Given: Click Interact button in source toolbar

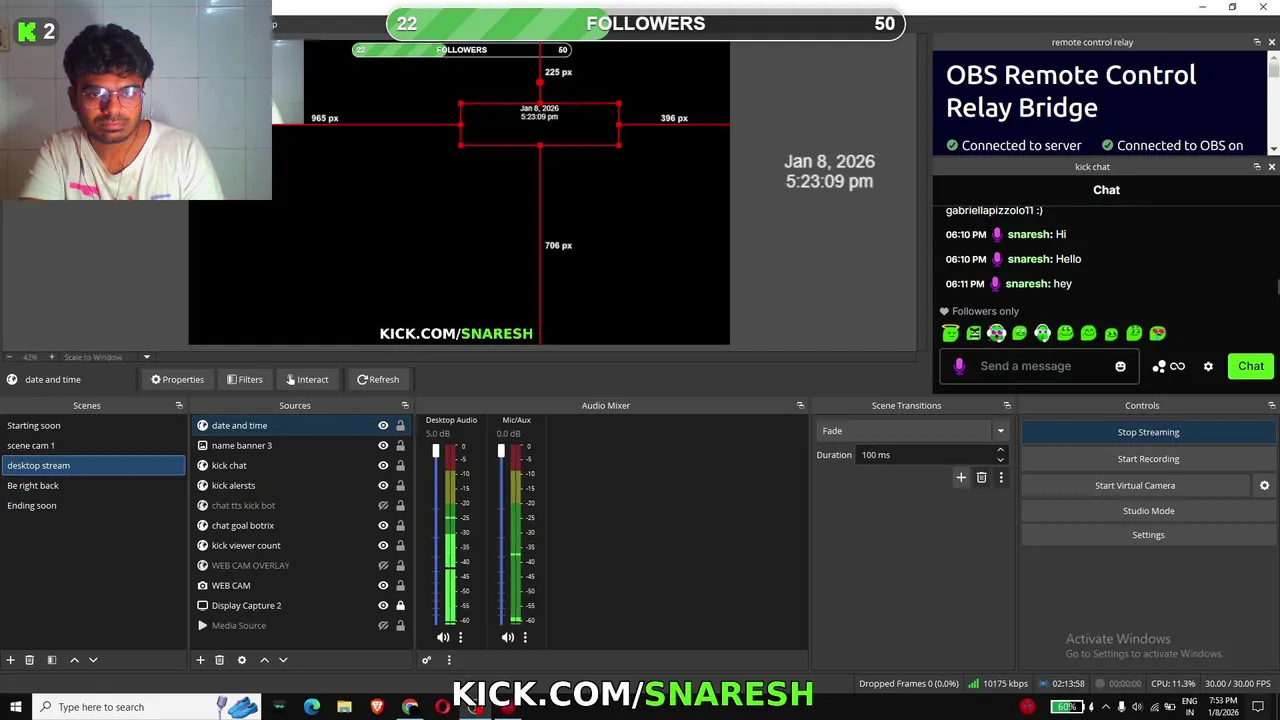Looking at the screenshot, I should tap(307, 379).
